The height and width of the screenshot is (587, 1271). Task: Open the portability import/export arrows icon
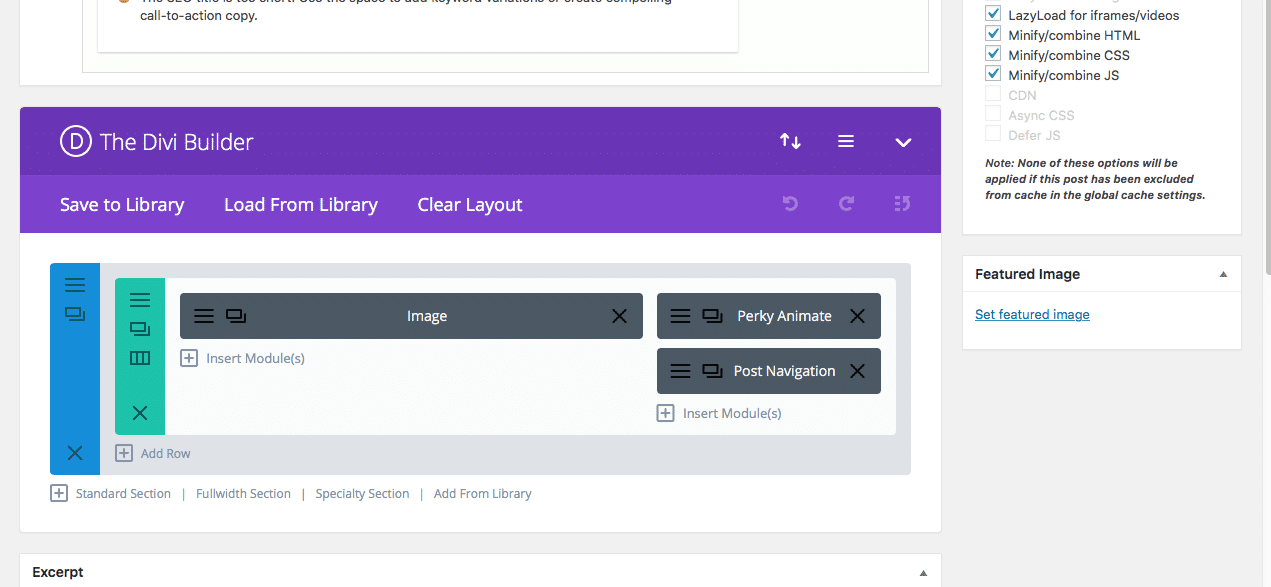pos(791,142)
